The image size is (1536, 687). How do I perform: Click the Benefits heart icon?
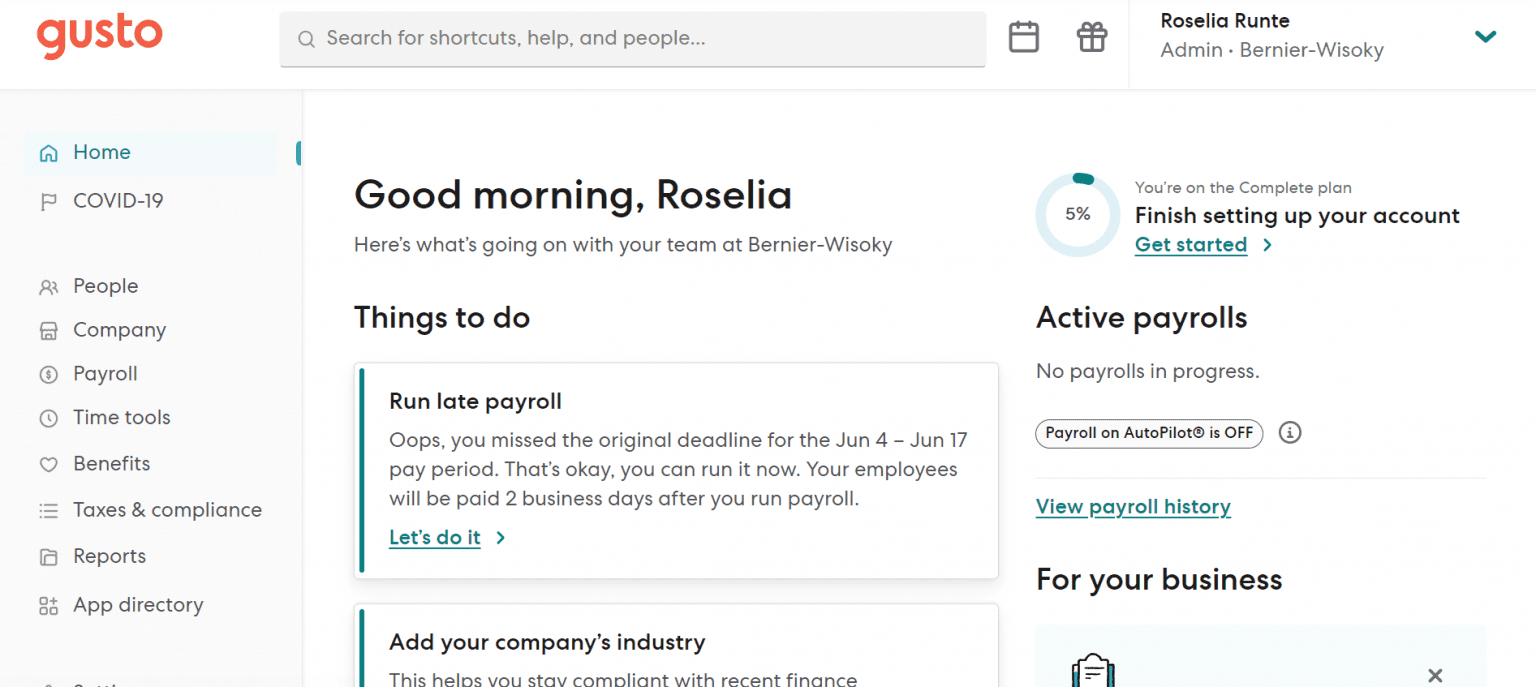(x=48, y=465)
